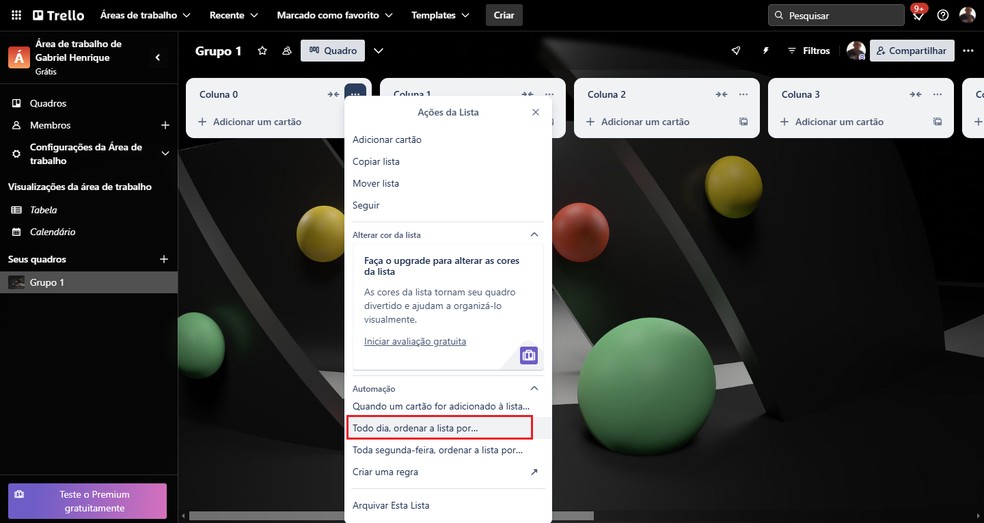Click the Criar button
This screenshot has height=523, width=984.
[504, 15]
